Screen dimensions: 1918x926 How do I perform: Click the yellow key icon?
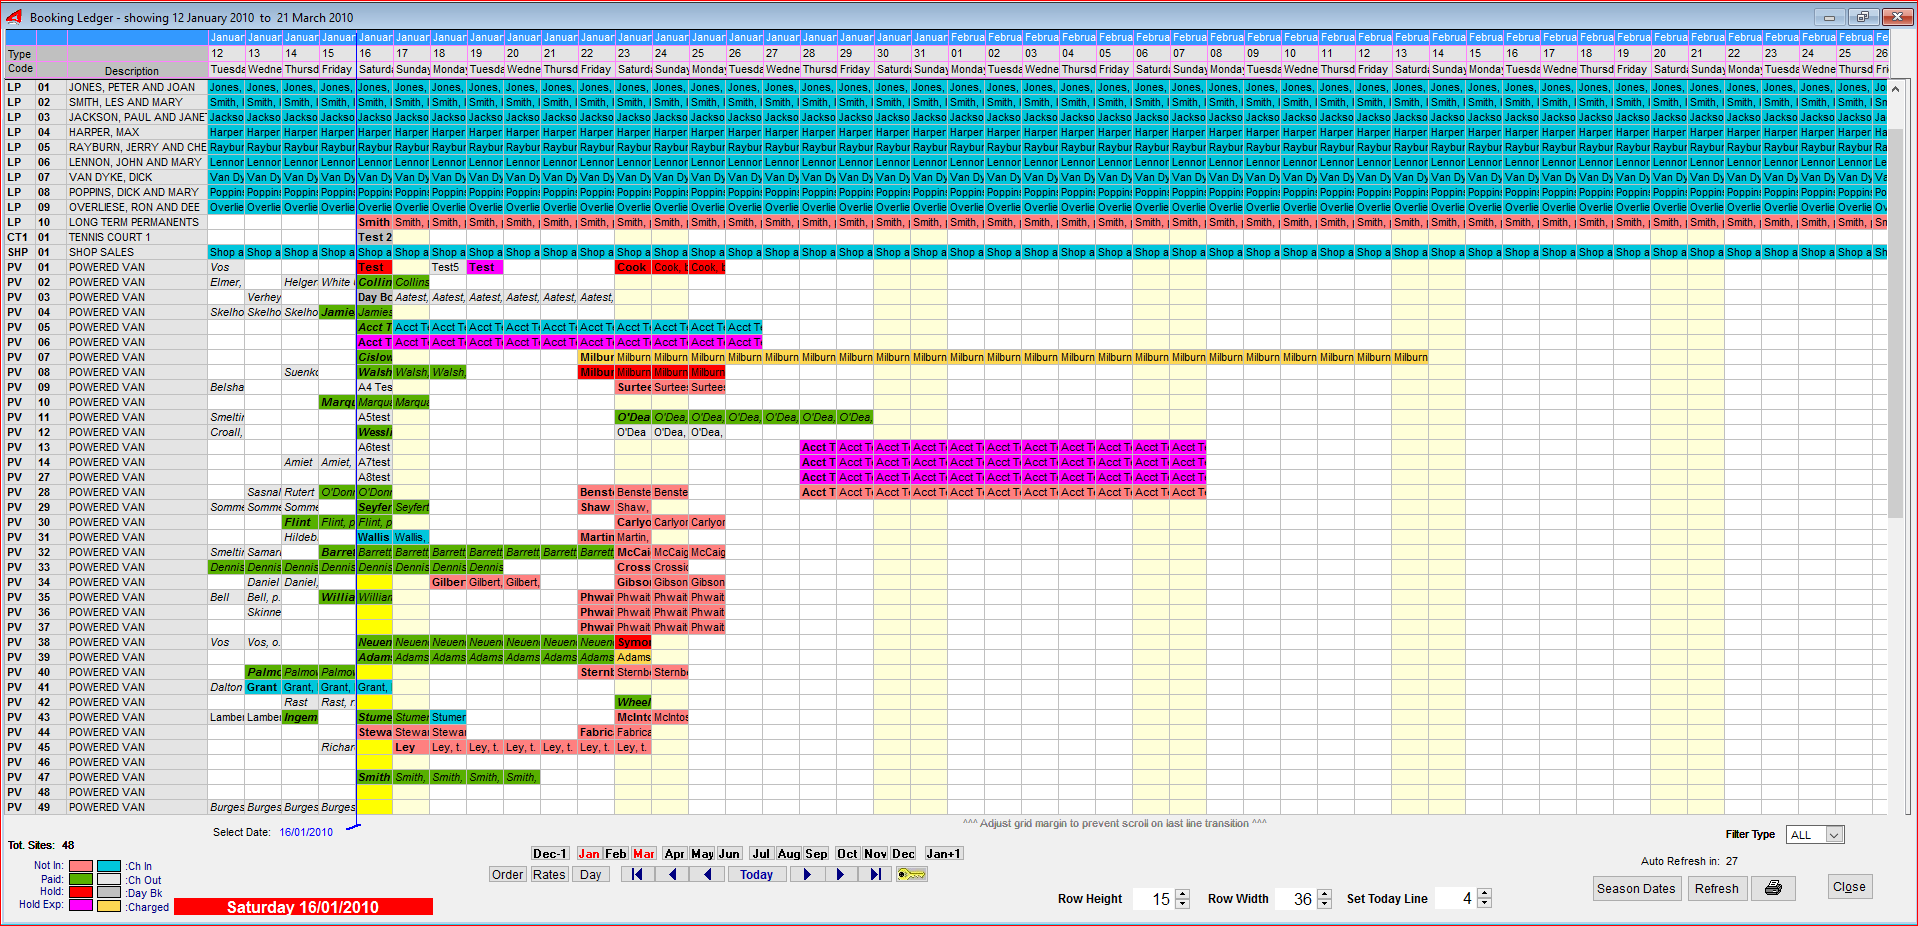click(911, 875)
